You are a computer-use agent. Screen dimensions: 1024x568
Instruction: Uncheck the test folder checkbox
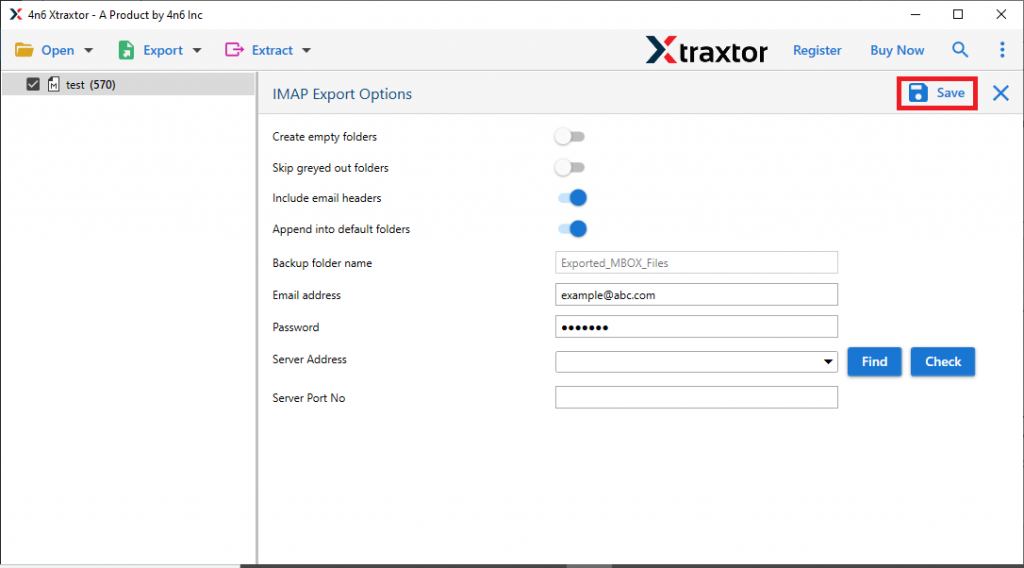coord(33,85)
